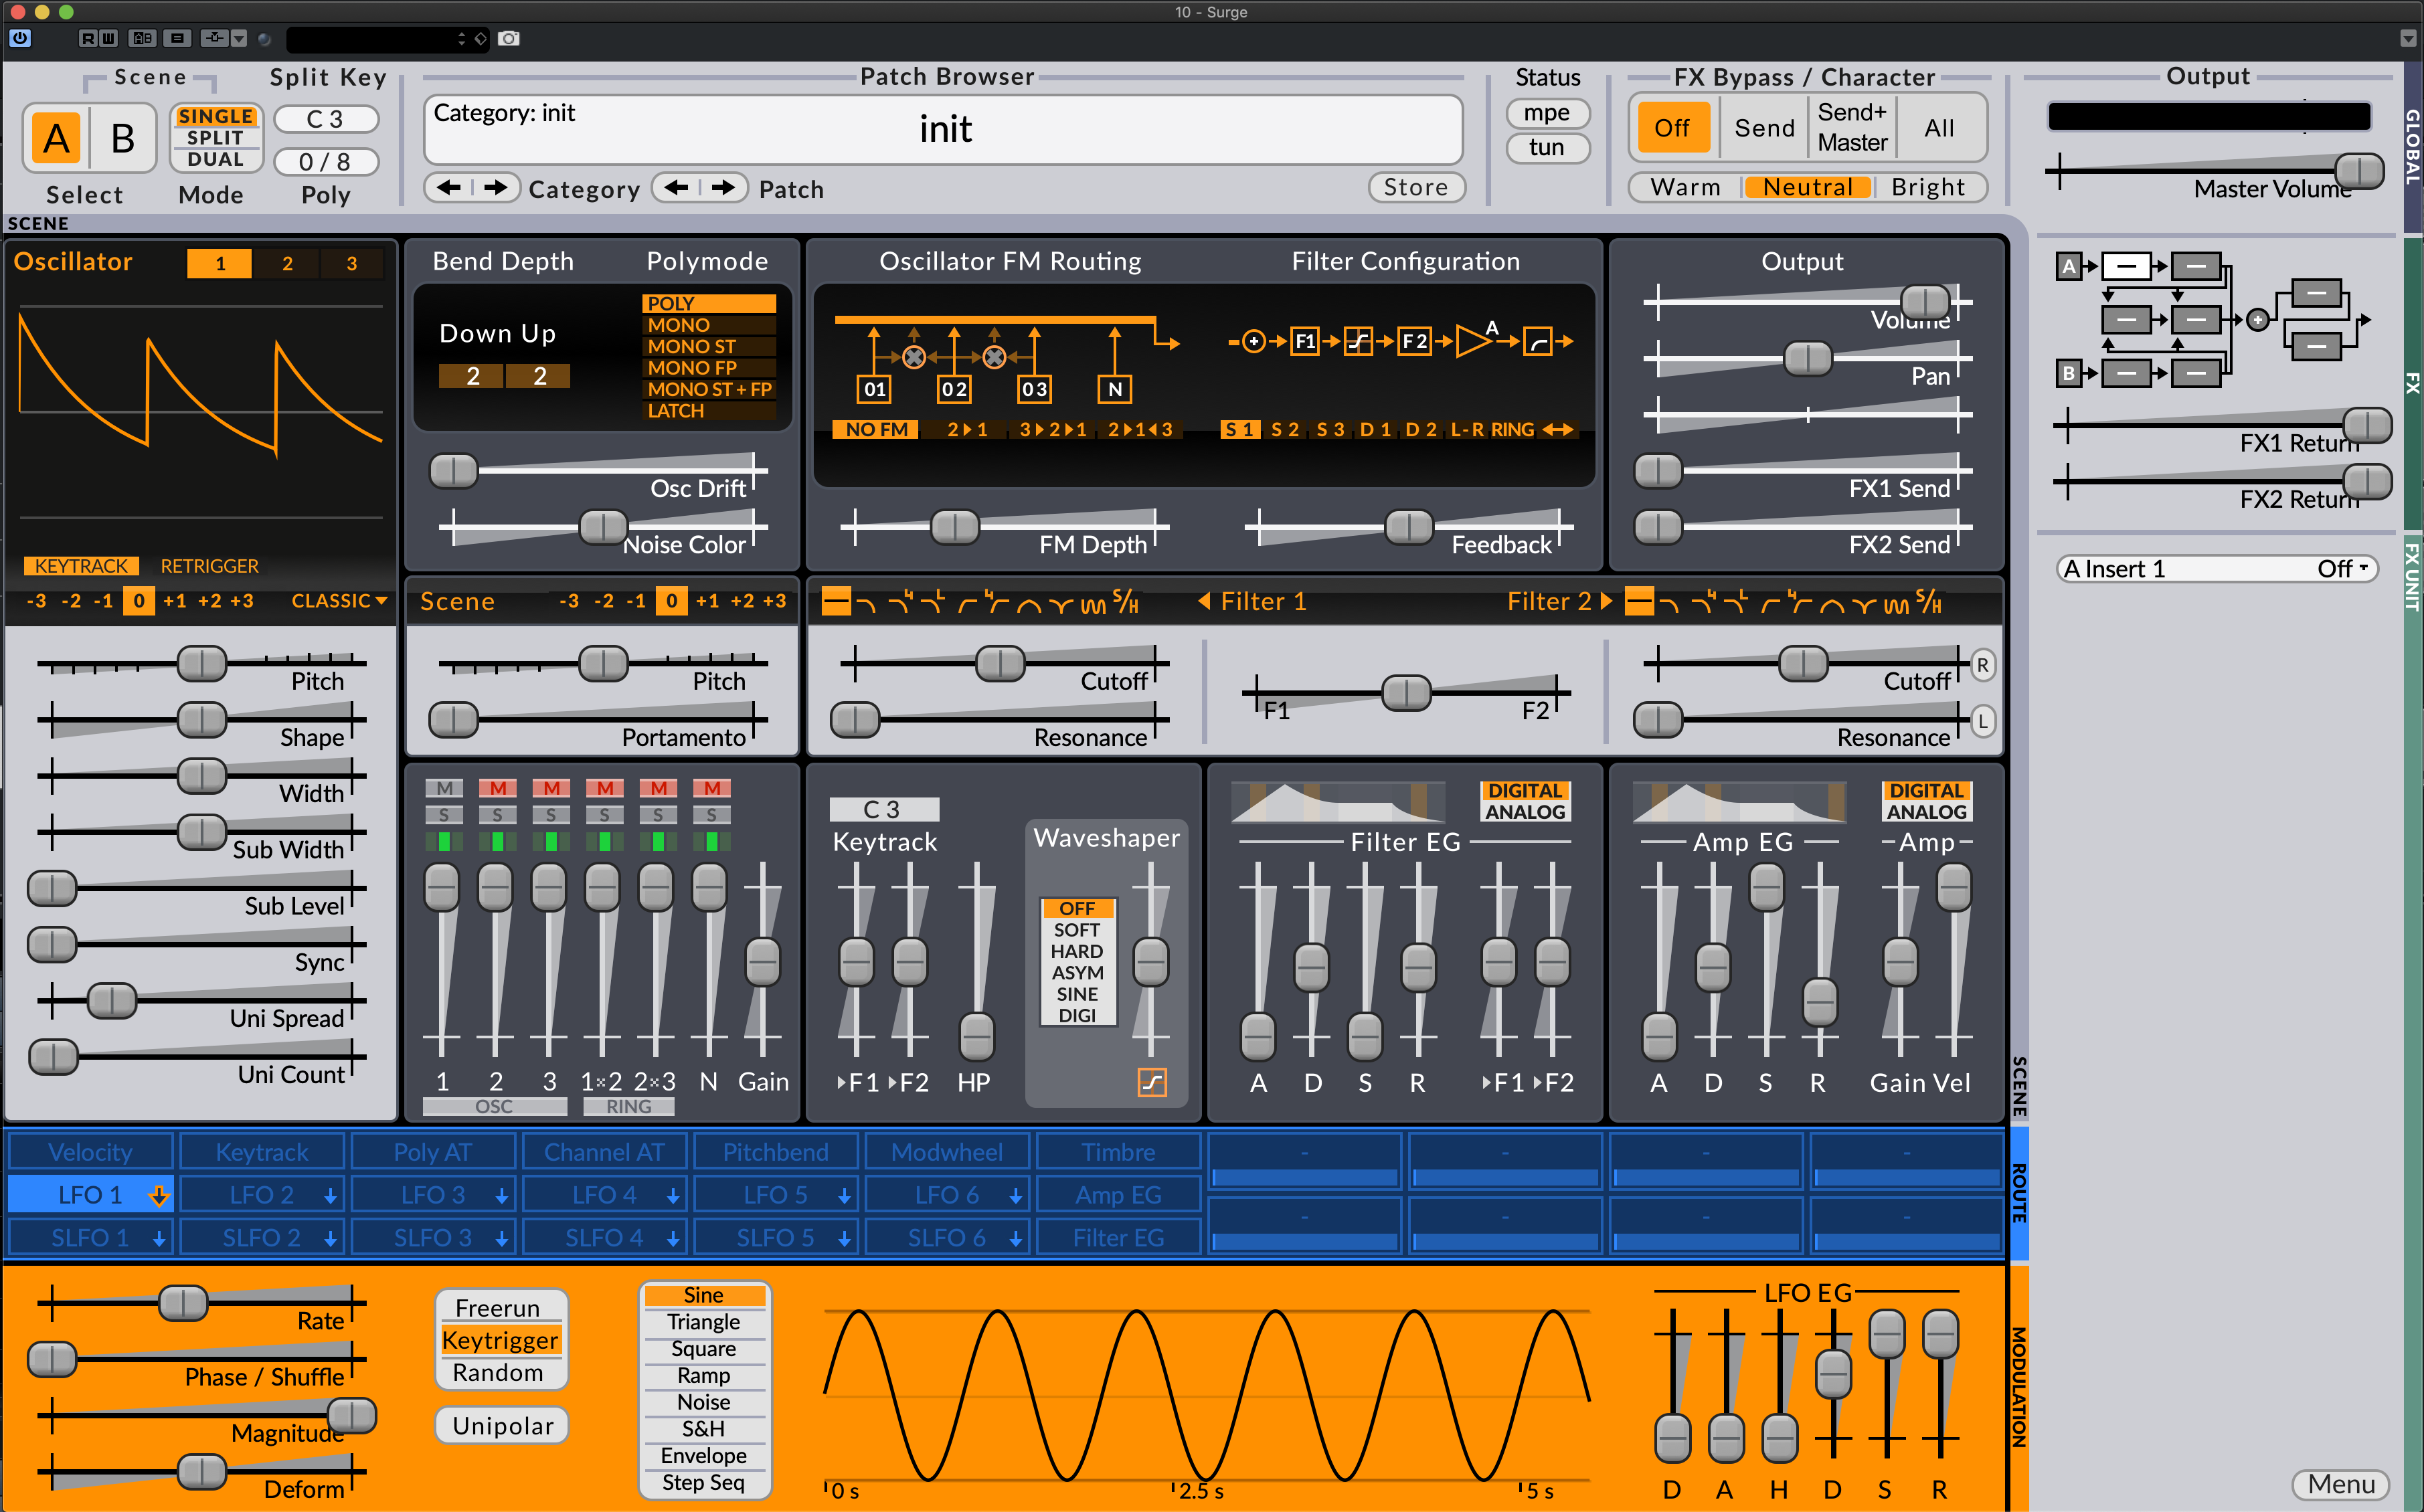Open the LFO 3 modulation routing dropdown
The image size is (2424, 1512).
pyautogui.click(x=433, y=1194)
